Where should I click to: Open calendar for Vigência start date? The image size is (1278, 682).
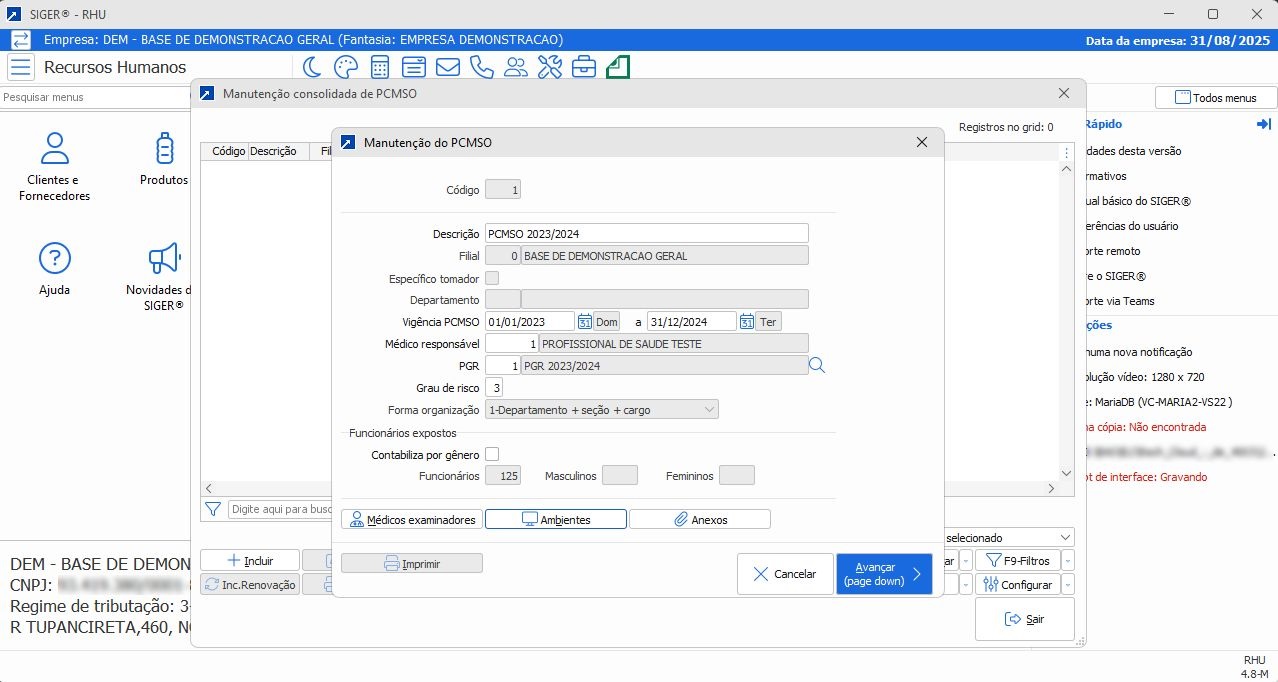point(585,321)
